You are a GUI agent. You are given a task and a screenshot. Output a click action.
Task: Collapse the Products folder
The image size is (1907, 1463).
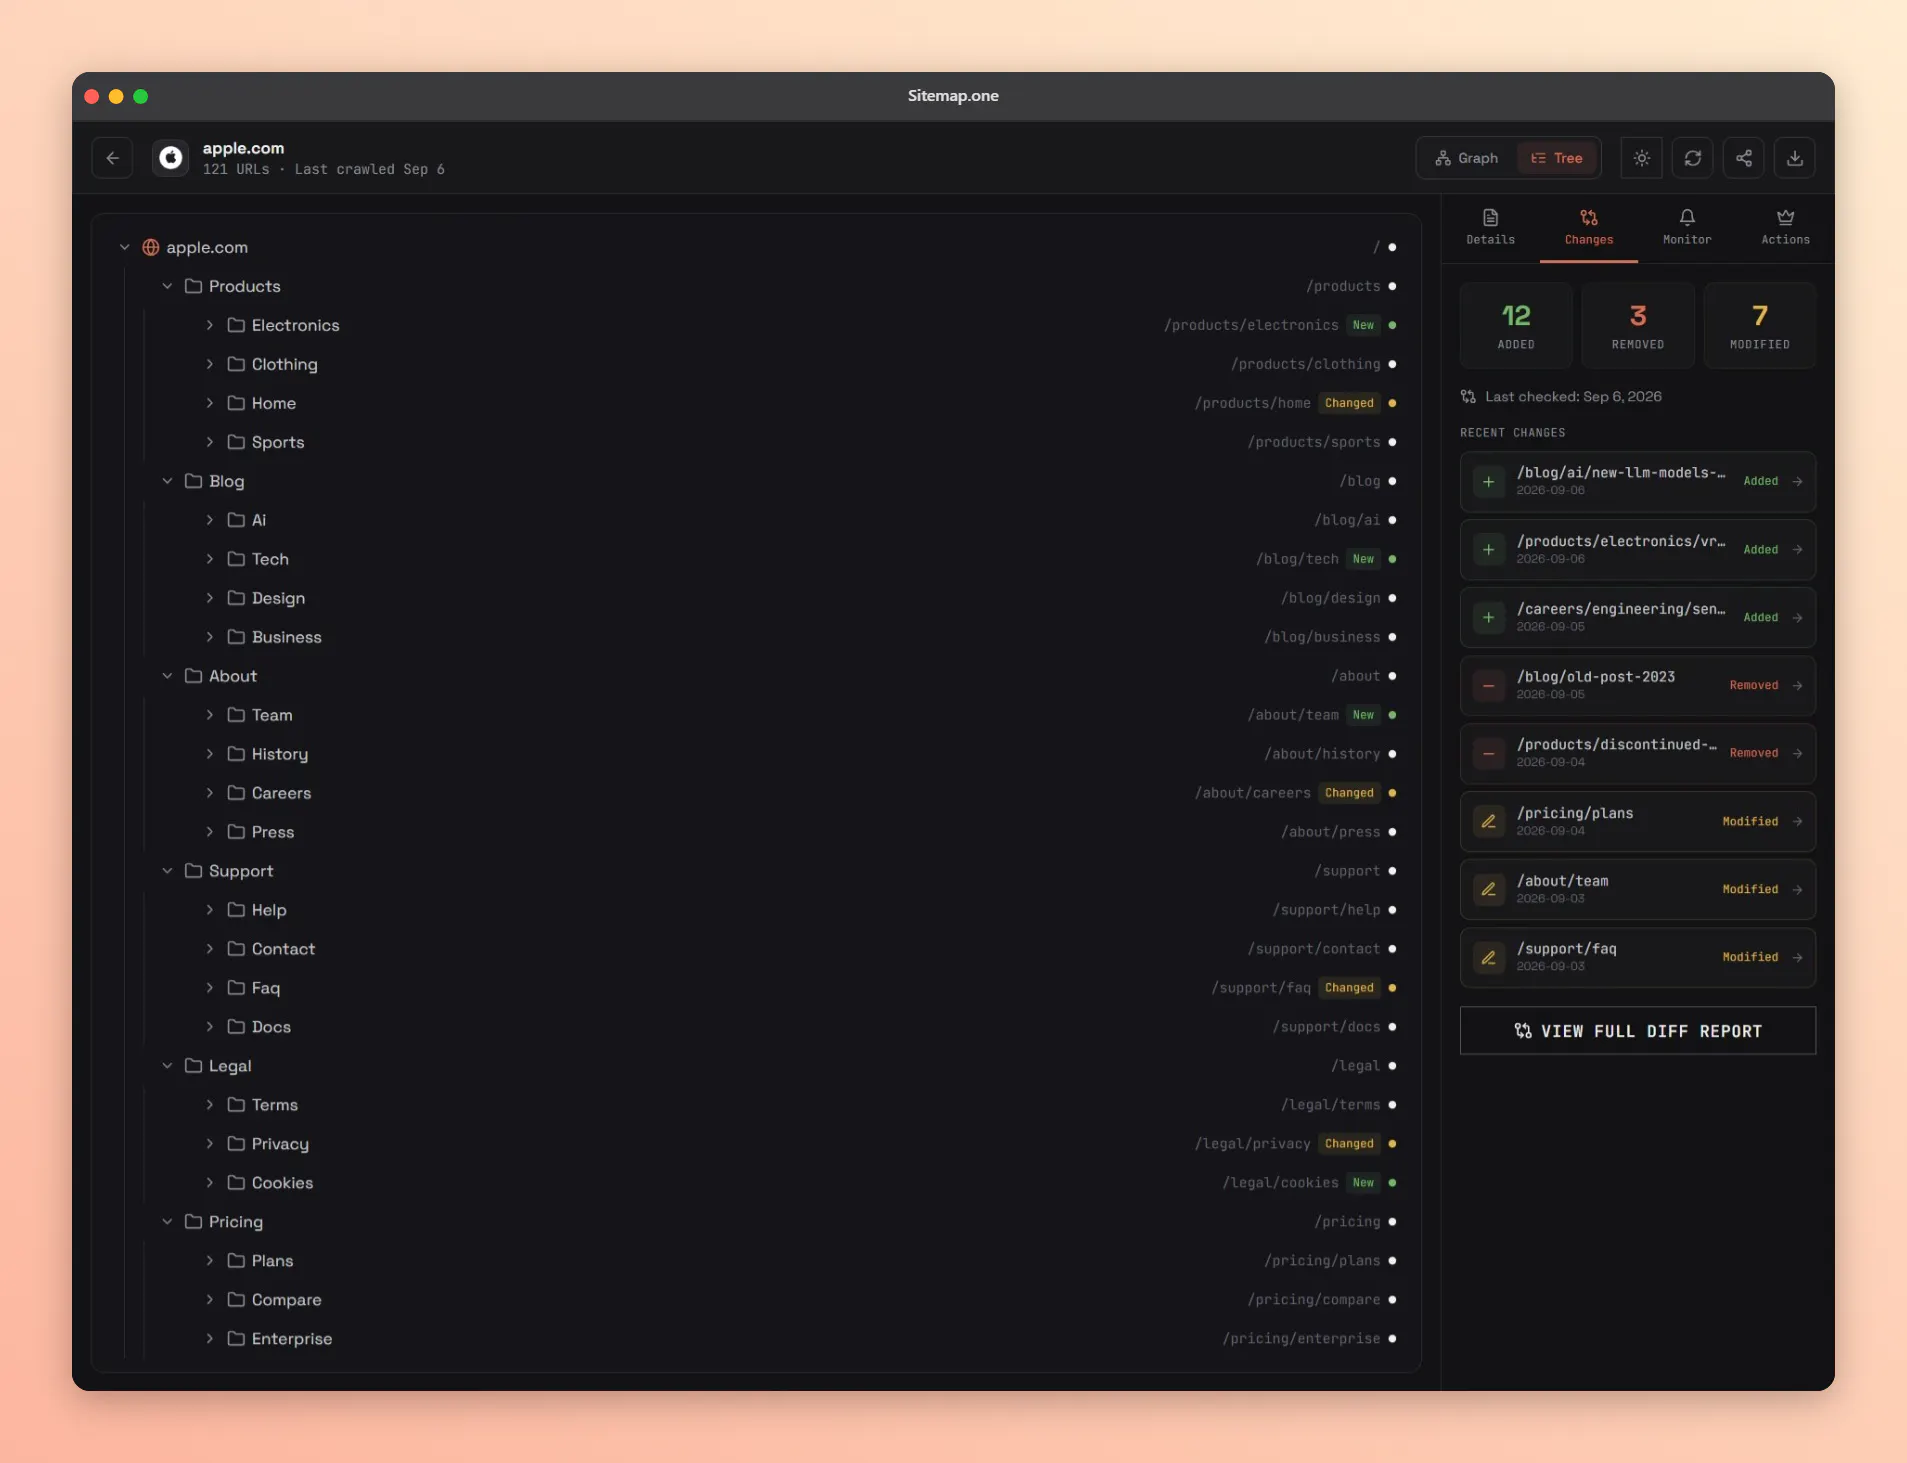click(x=167, y=286)
